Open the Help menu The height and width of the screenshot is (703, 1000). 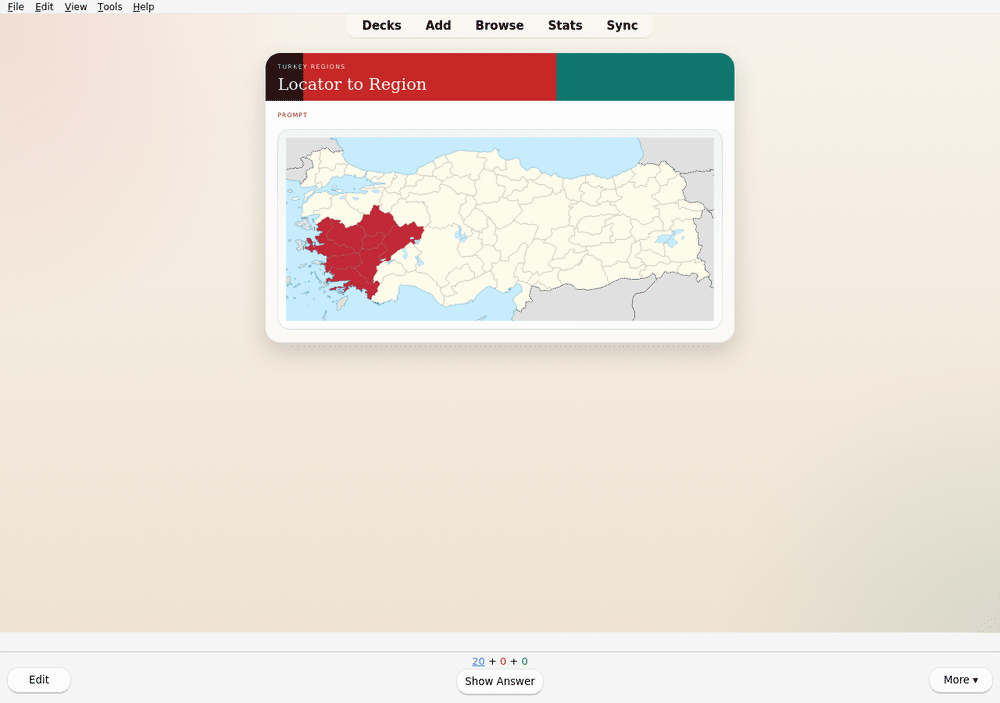click(x=143, y=6)
